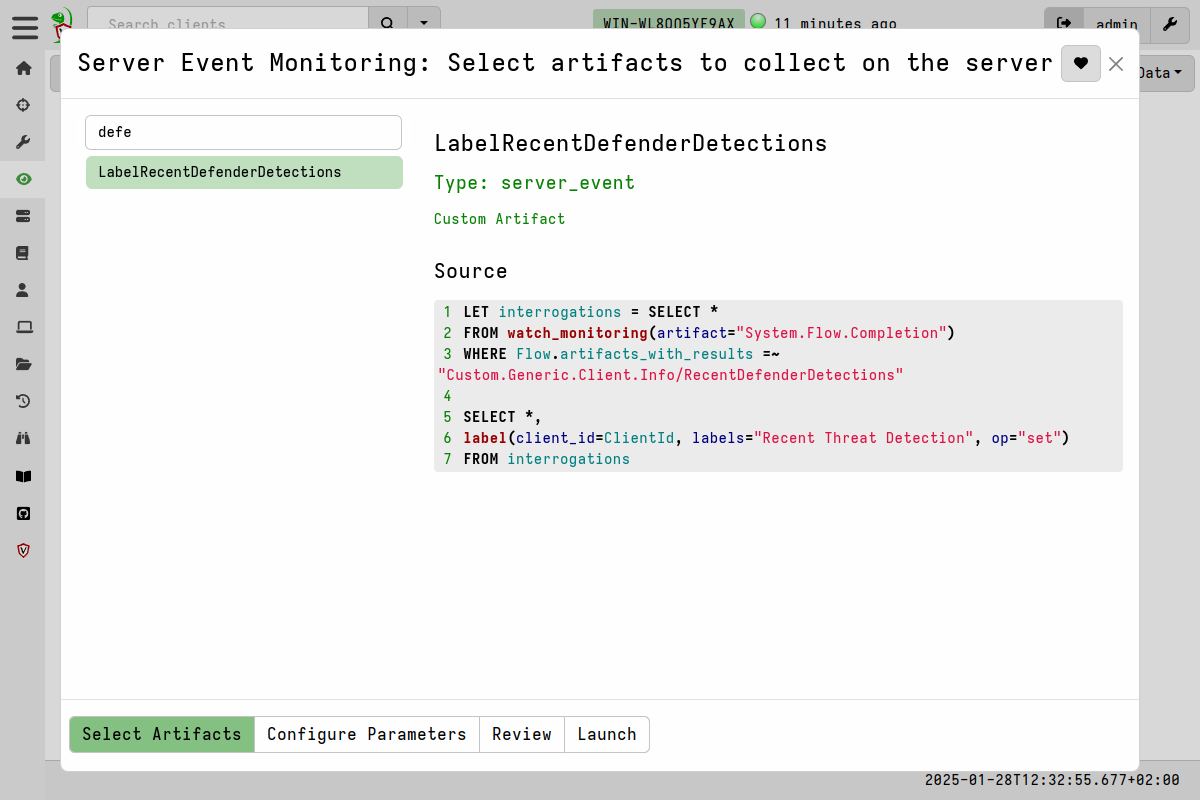
Task: Open the admin profile link
Action: (x=1117, y=24)
